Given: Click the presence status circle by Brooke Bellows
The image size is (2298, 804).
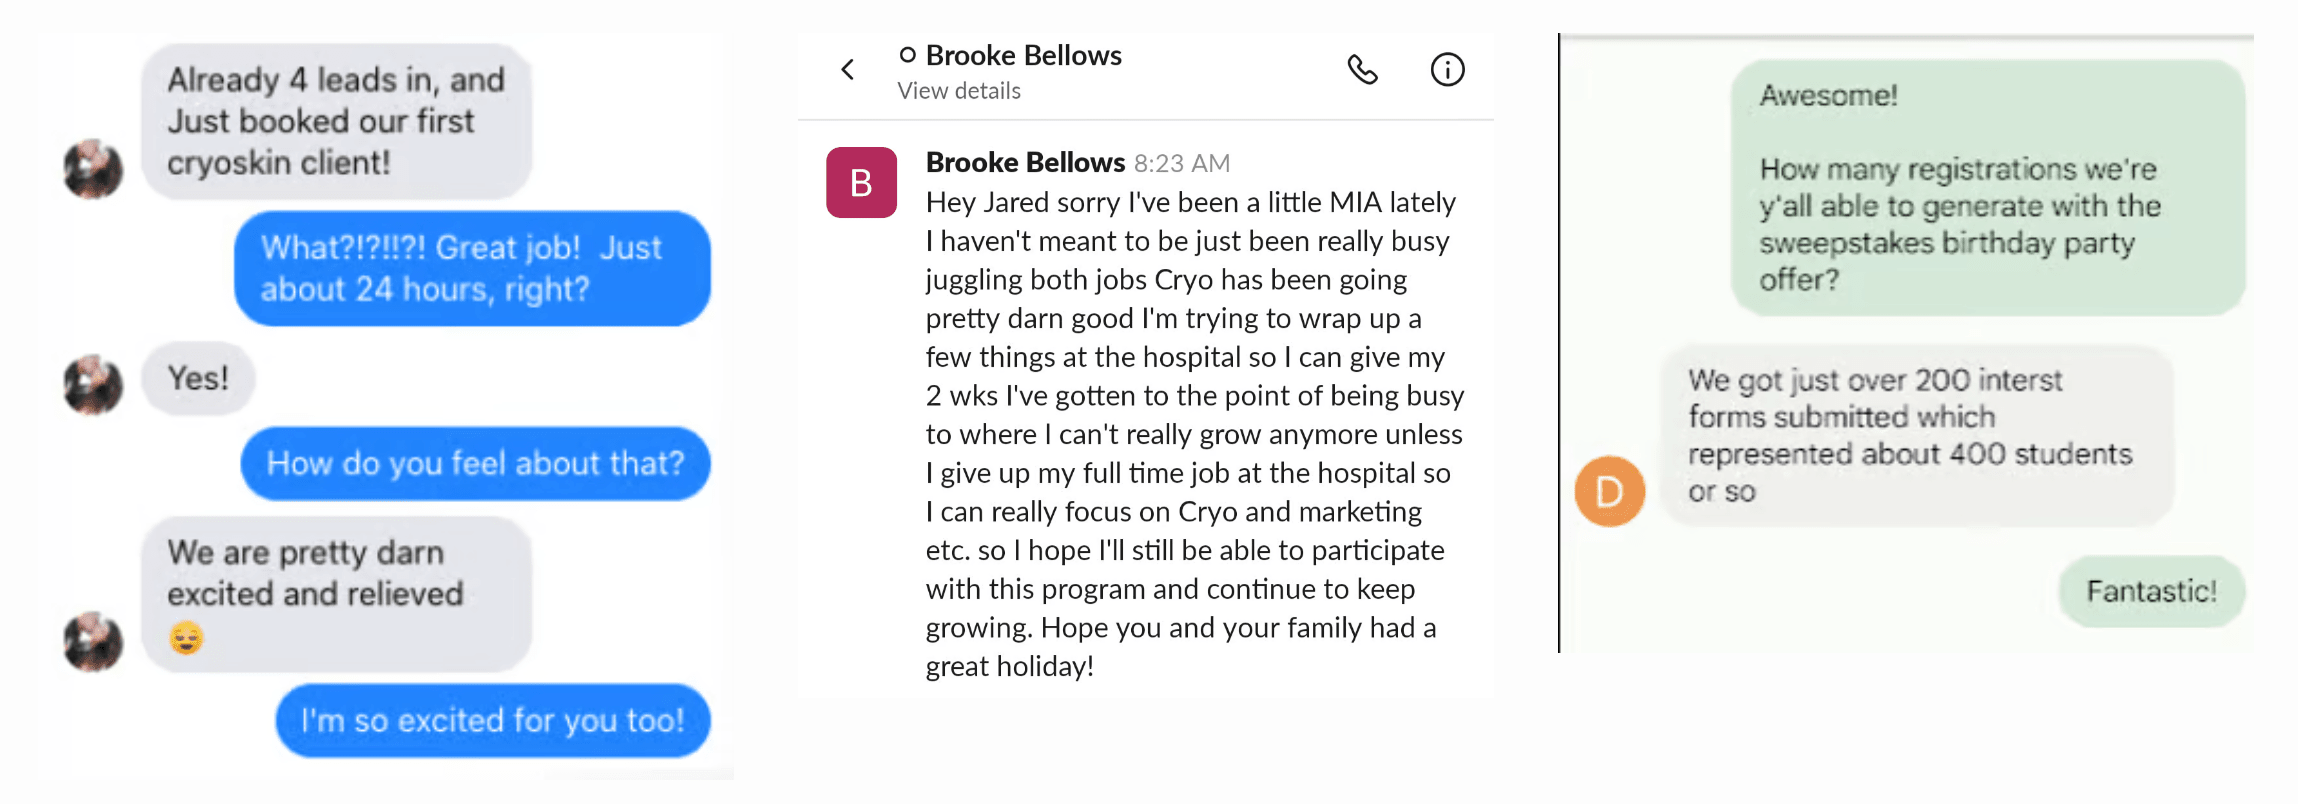Looking at the screenshot, I should (x=907, y=56).
